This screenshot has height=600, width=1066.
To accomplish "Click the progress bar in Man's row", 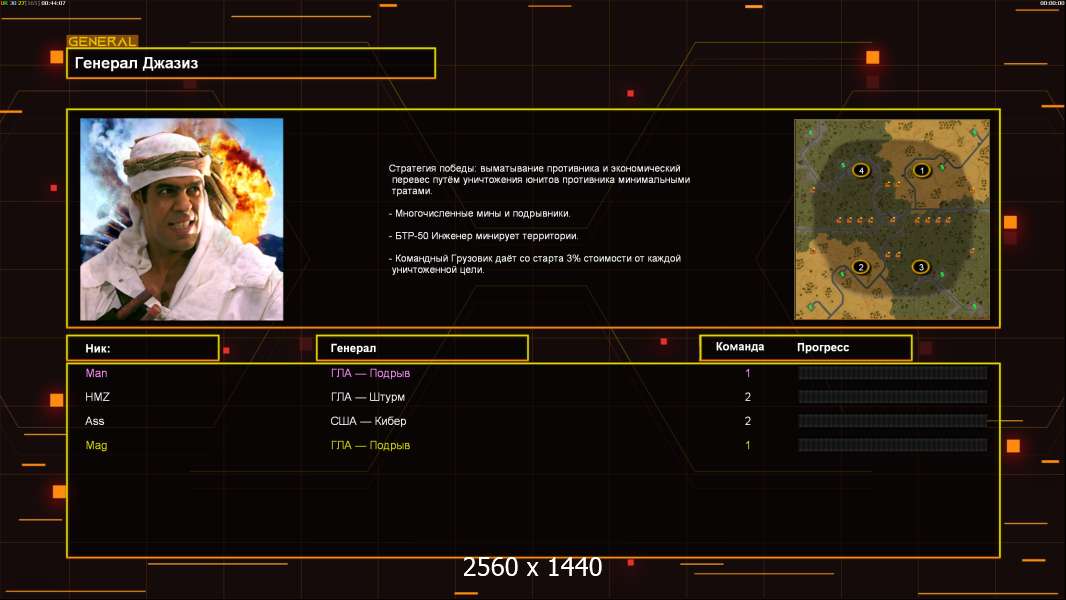I will click(x=893, y=372).
